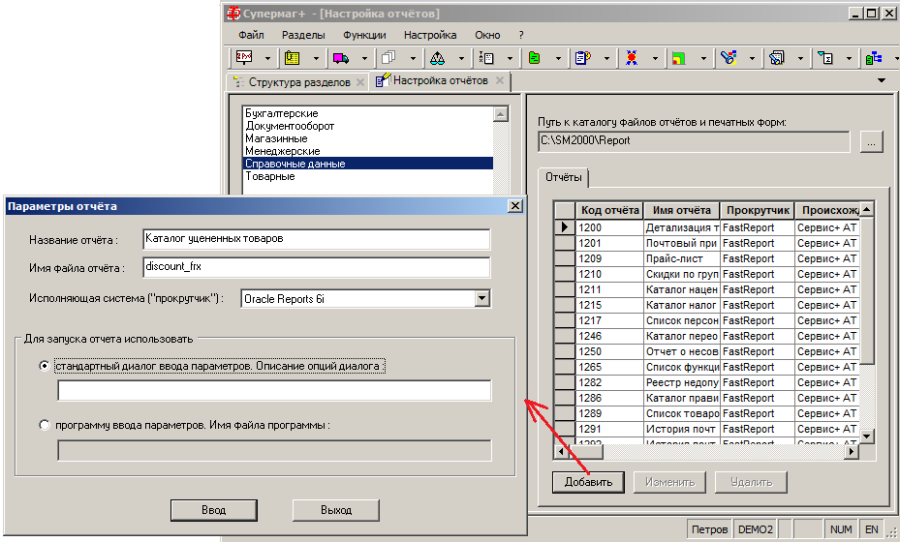
Task: Click the red star toolbar icon
Action: pyautogui.click(x=631, y=57)
